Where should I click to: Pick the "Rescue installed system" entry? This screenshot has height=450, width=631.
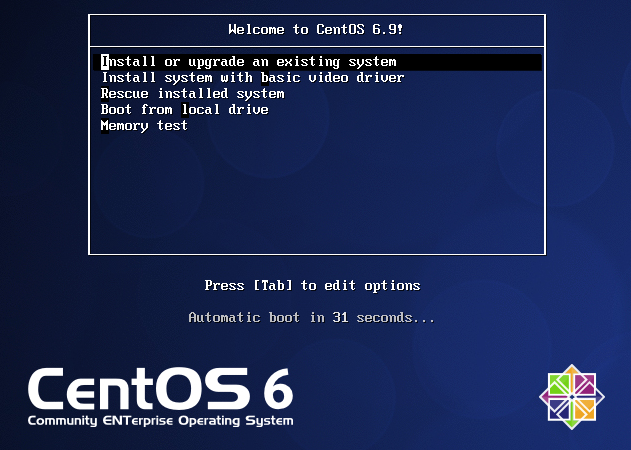point(192,94)
